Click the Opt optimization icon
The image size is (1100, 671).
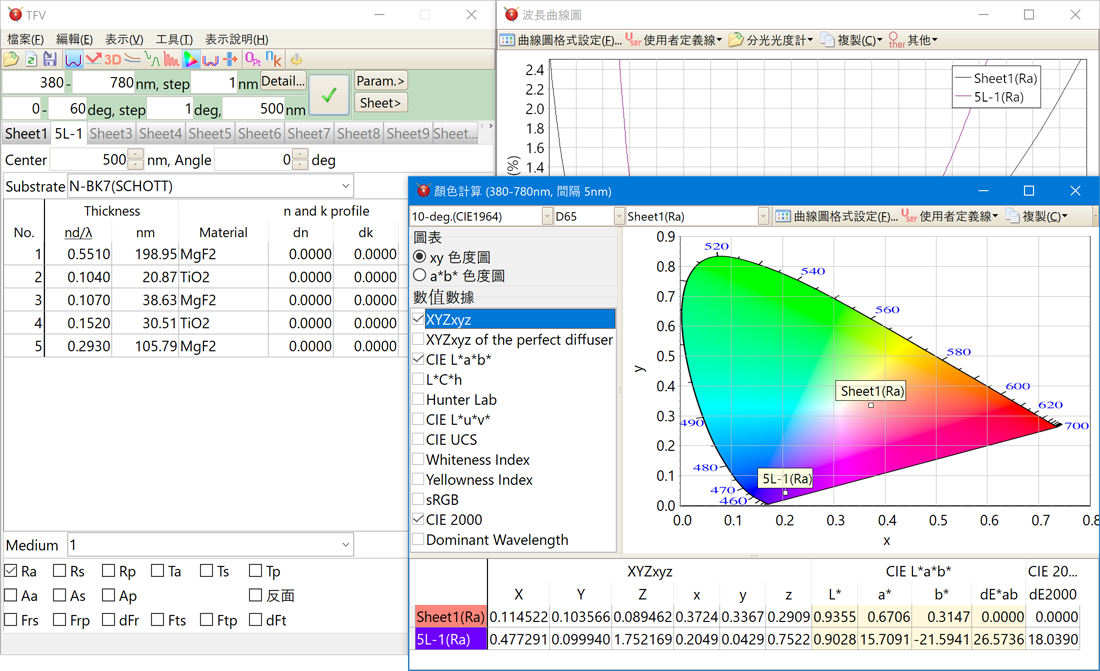click(x=253, y=60)
